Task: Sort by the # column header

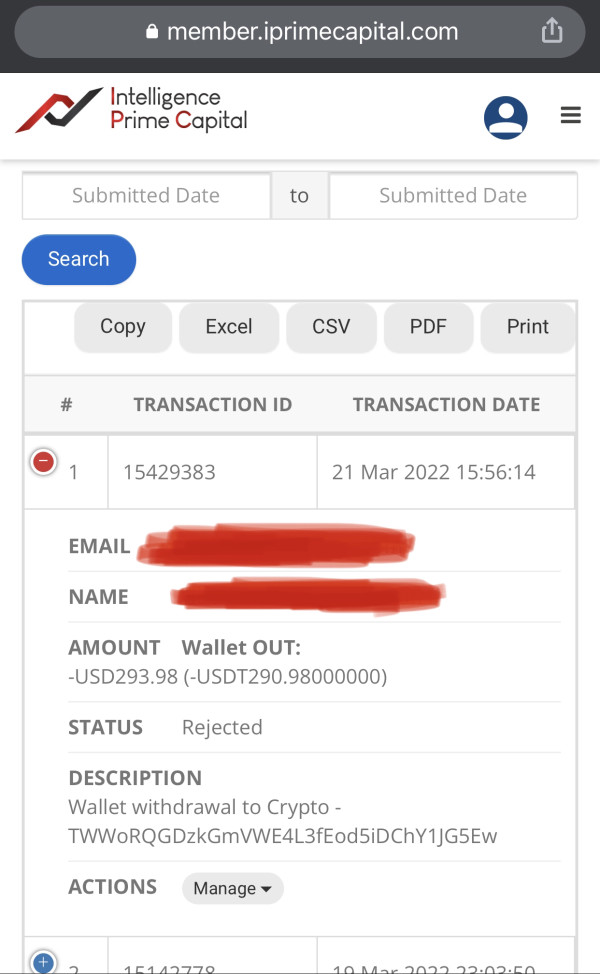Action: pos(66,405)
